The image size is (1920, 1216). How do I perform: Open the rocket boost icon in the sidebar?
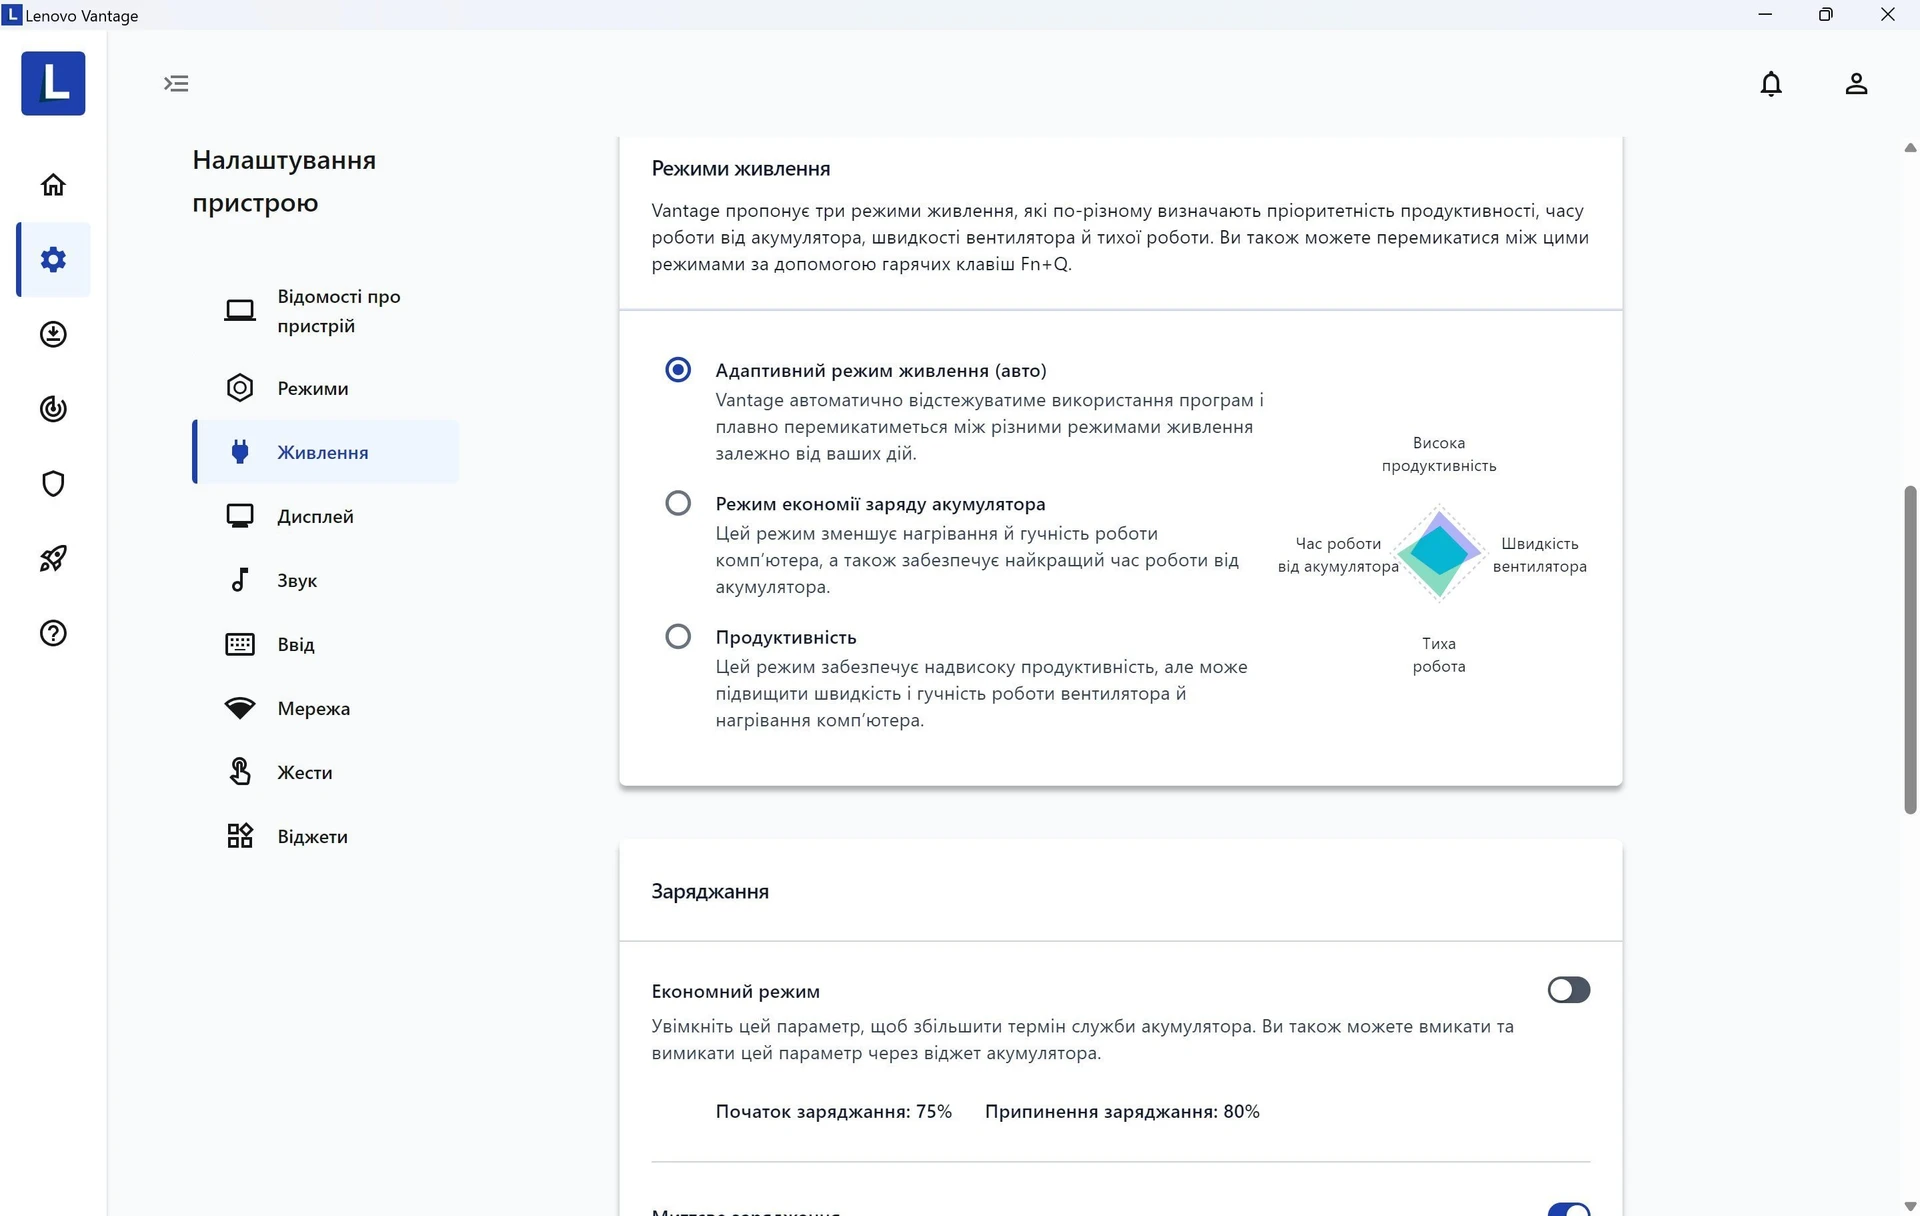(53, 558)
